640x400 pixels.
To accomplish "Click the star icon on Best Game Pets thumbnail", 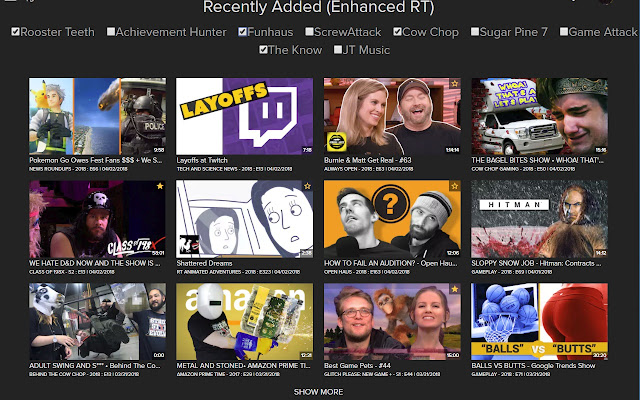I will (454, 289).
